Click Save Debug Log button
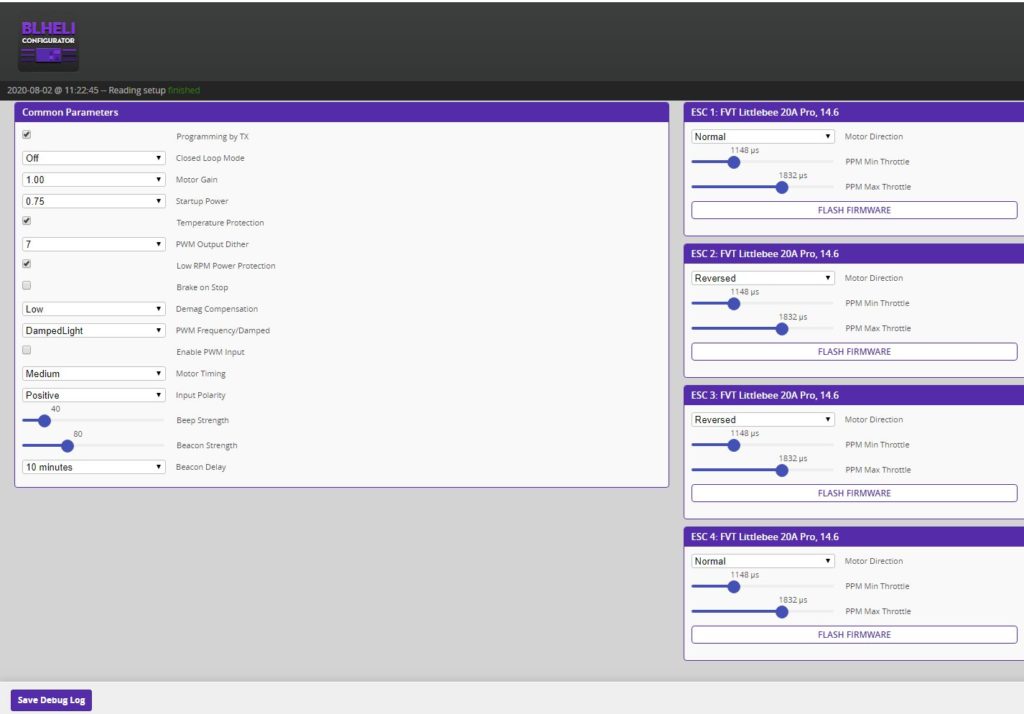Screen dimensions: 1024x714 (52, 700)
